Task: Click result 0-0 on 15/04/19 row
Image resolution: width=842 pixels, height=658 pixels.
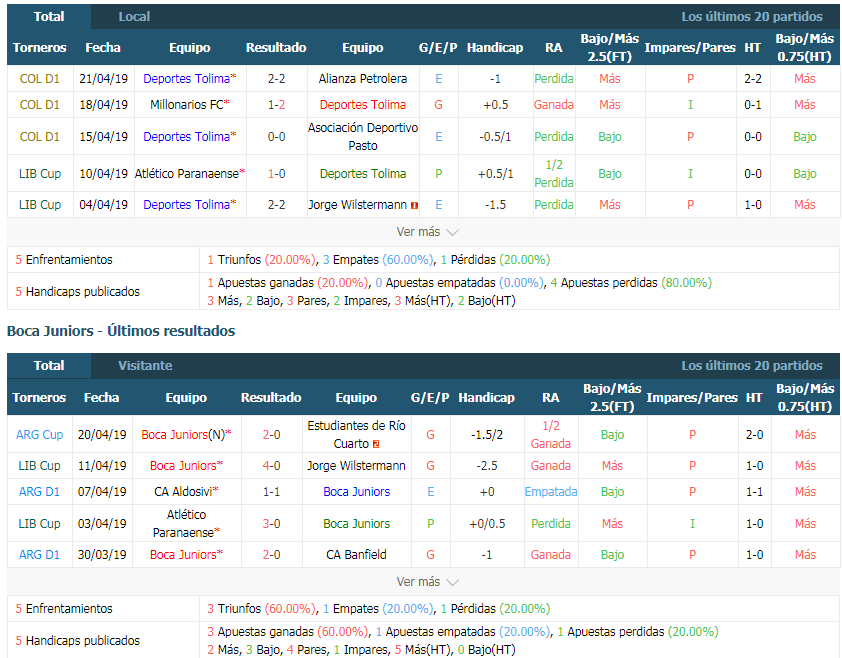Action: point(277,136)
